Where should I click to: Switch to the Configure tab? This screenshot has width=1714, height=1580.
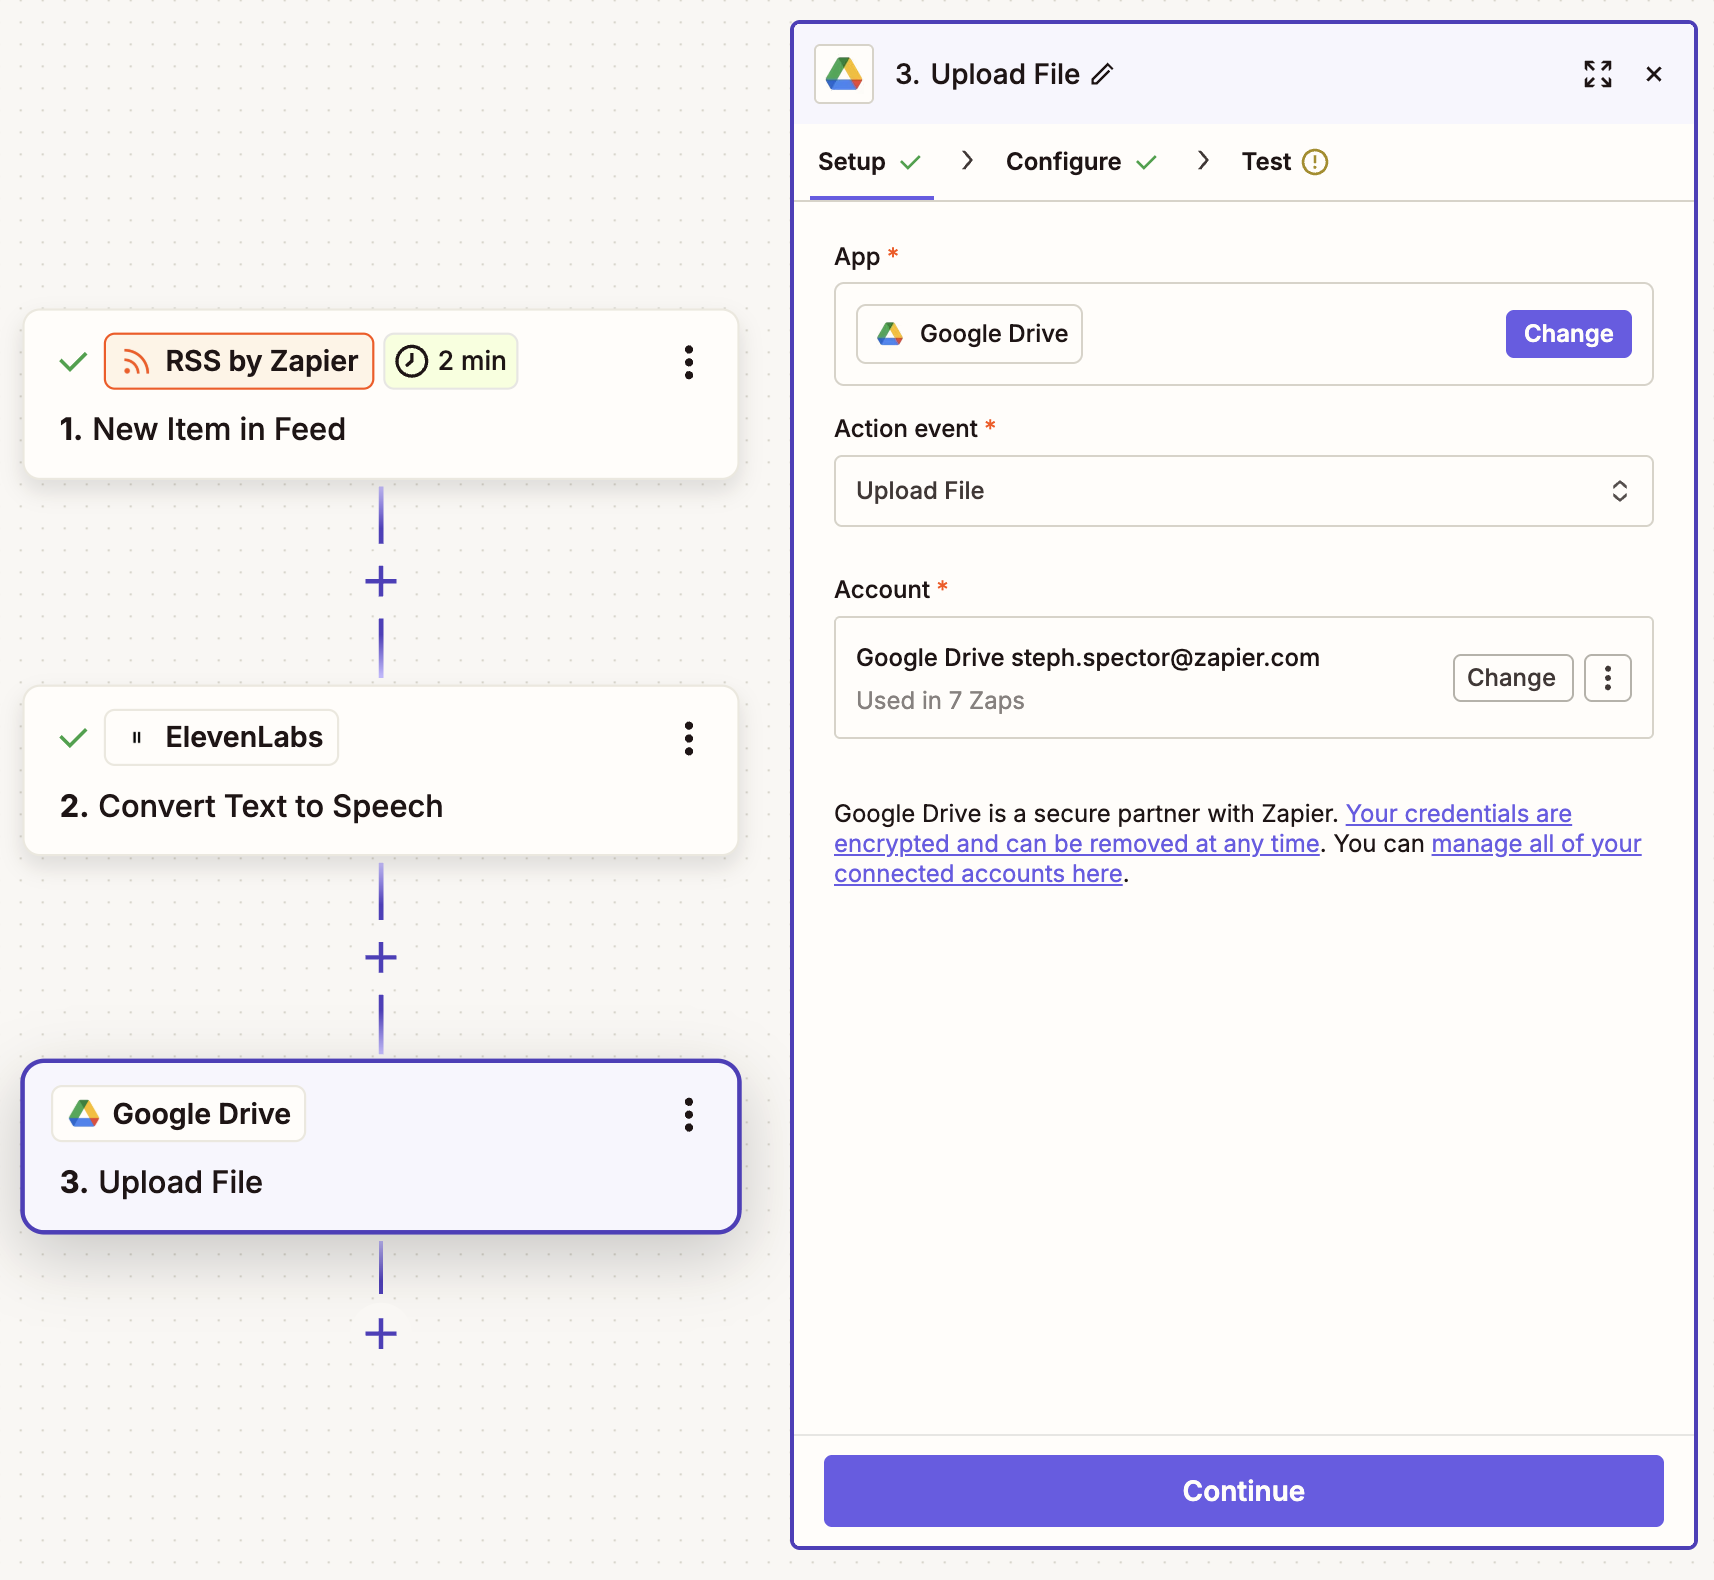pyautogui.click(x=1064, y=161)
